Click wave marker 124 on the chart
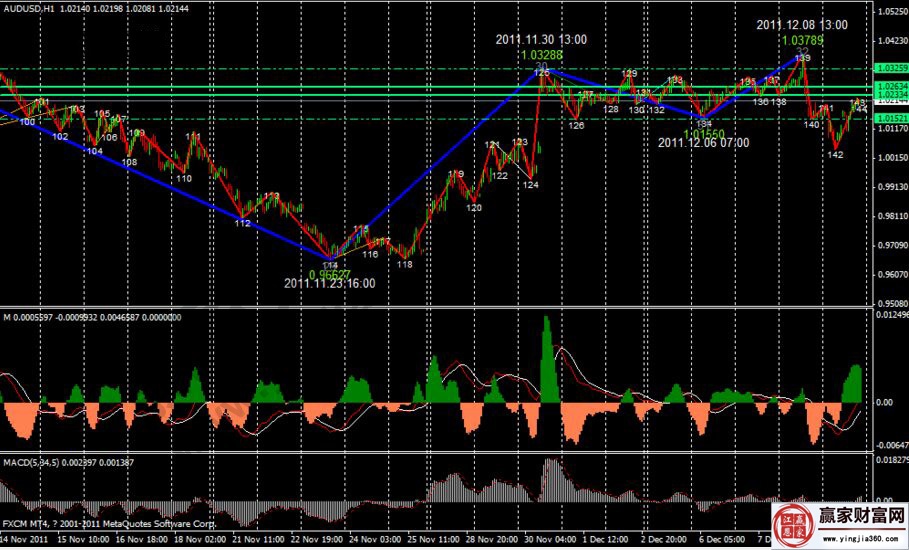 [530, 185]
